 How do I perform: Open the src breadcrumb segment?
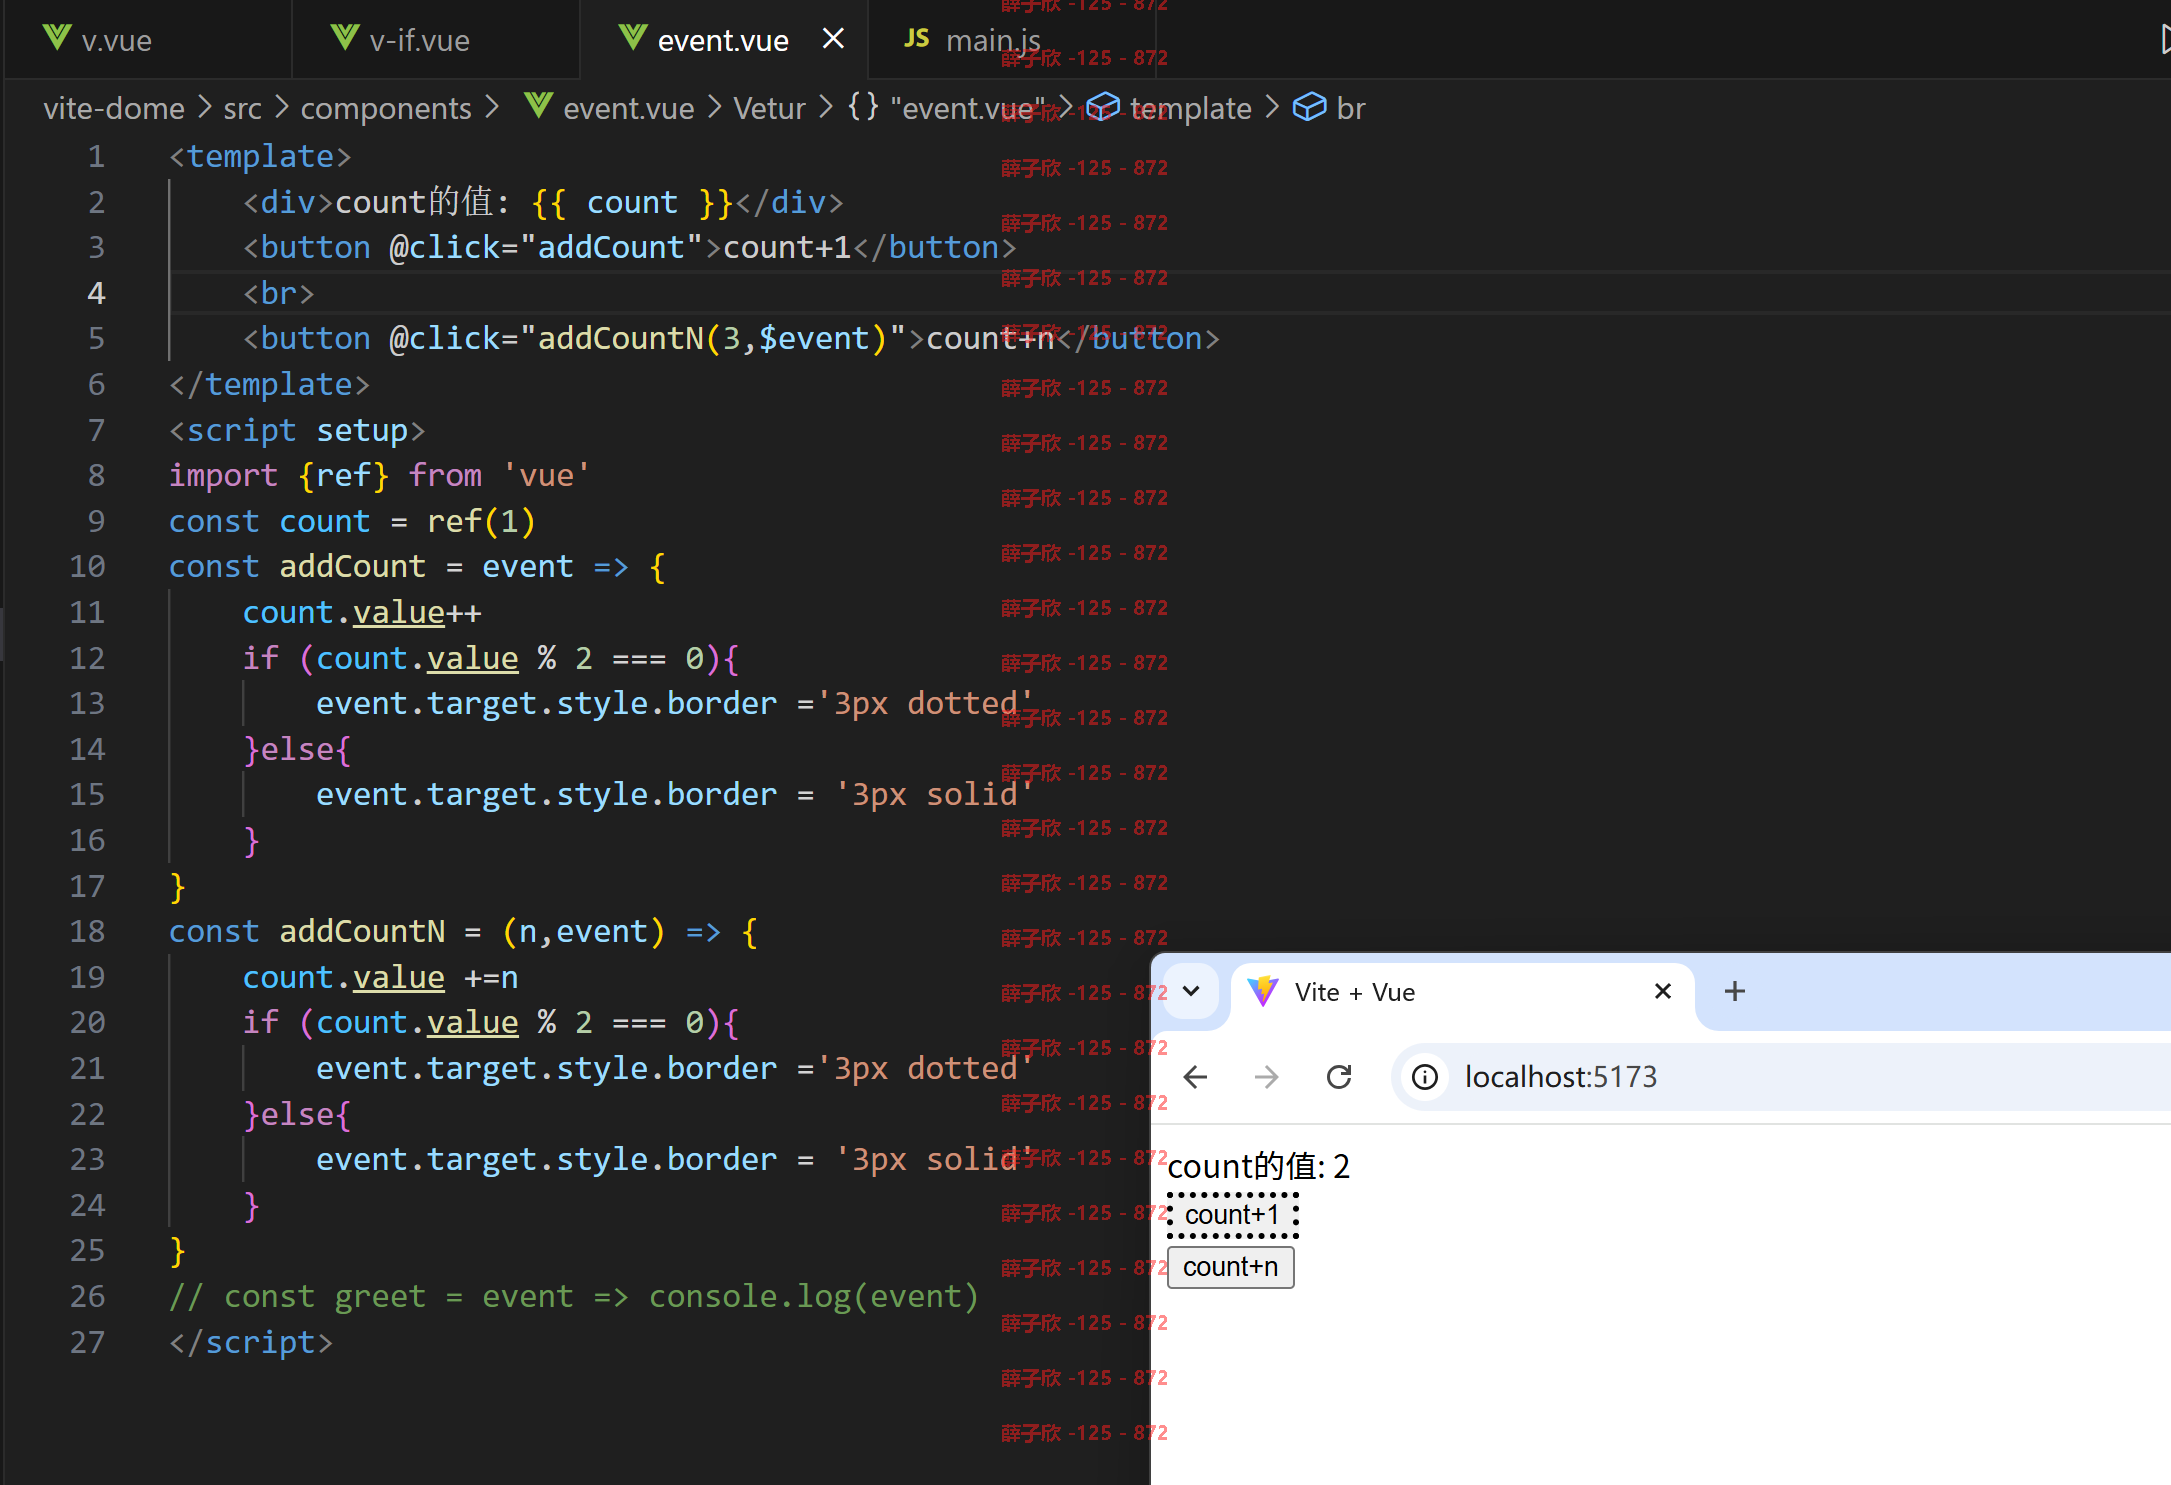tap(242, 108)
